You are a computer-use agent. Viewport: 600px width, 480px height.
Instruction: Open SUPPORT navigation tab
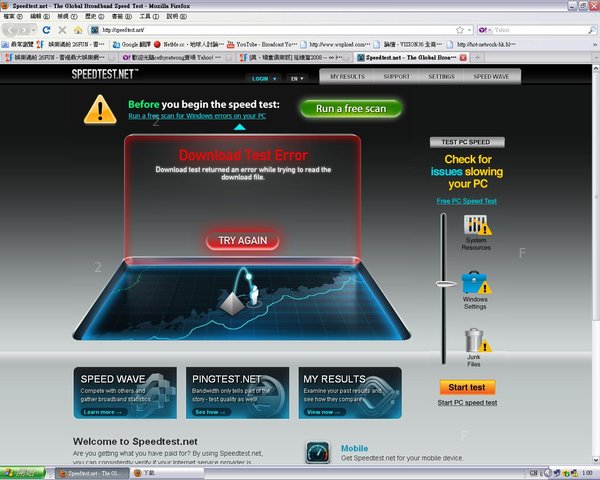[x=397, y=77]
